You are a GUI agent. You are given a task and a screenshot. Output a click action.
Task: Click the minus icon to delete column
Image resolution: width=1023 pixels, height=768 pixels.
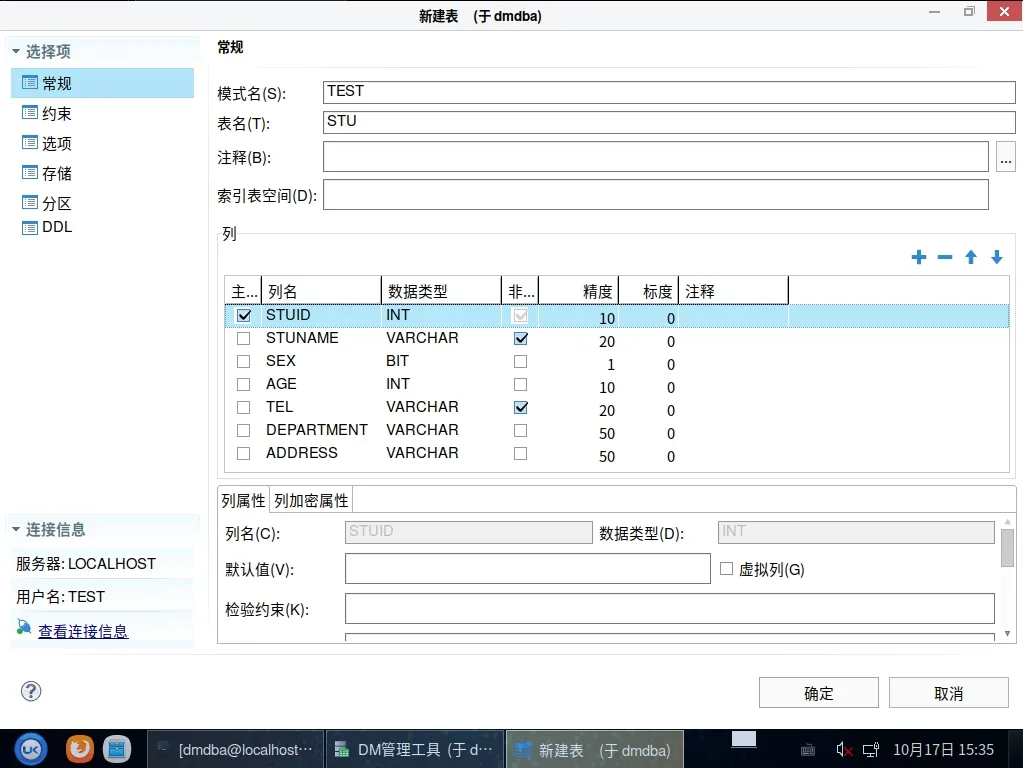[944, 258]
